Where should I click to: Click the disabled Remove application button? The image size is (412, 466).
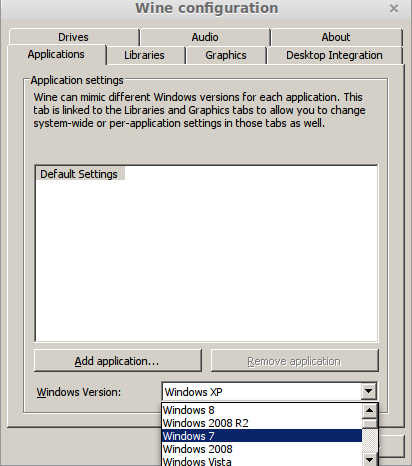click(x=295, y=361)
